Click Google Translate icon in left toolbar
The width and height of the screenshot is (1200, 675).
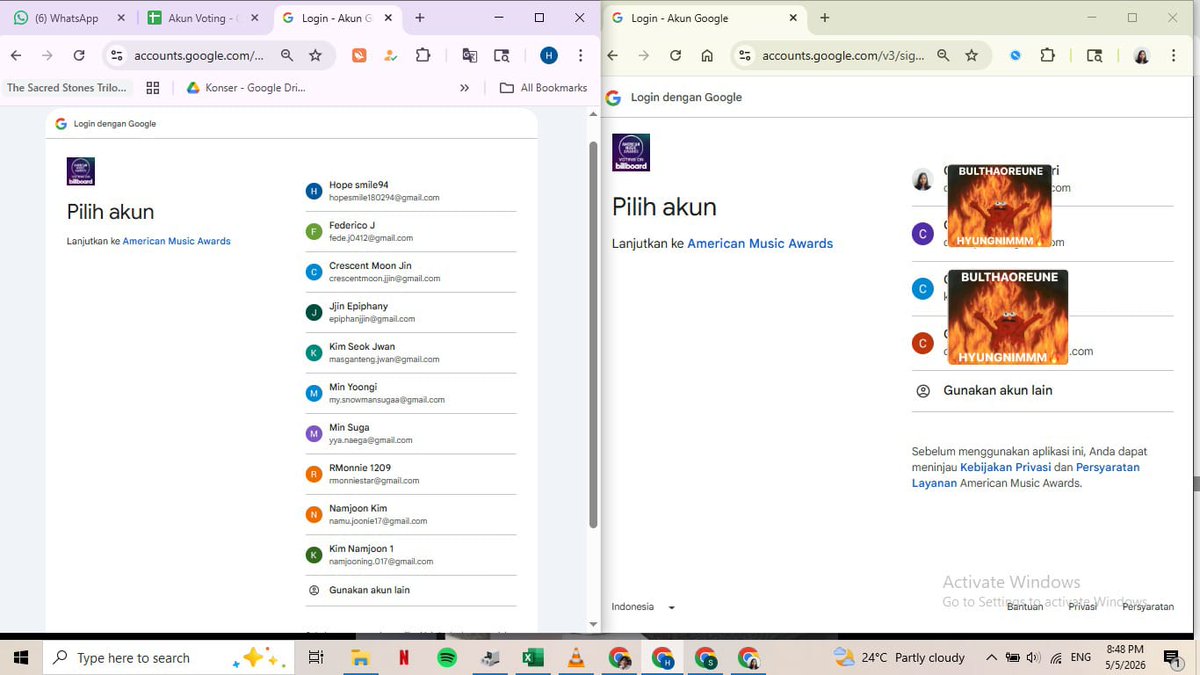469,56
